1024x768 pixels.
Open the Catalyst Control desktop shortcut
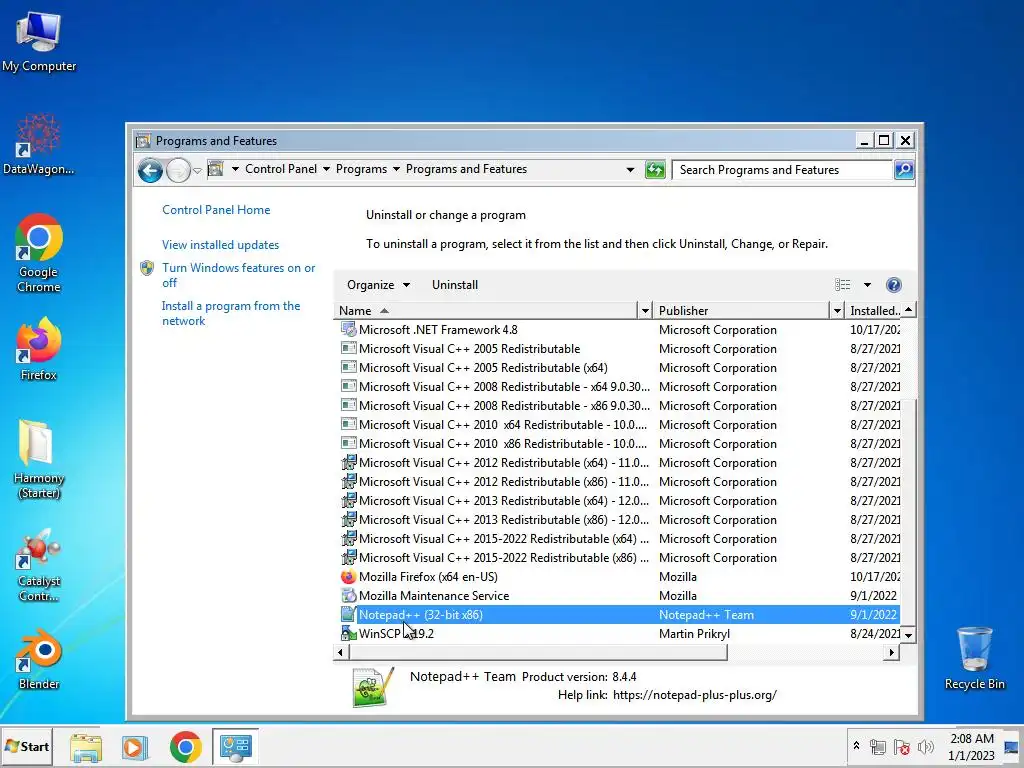[39, 566]
